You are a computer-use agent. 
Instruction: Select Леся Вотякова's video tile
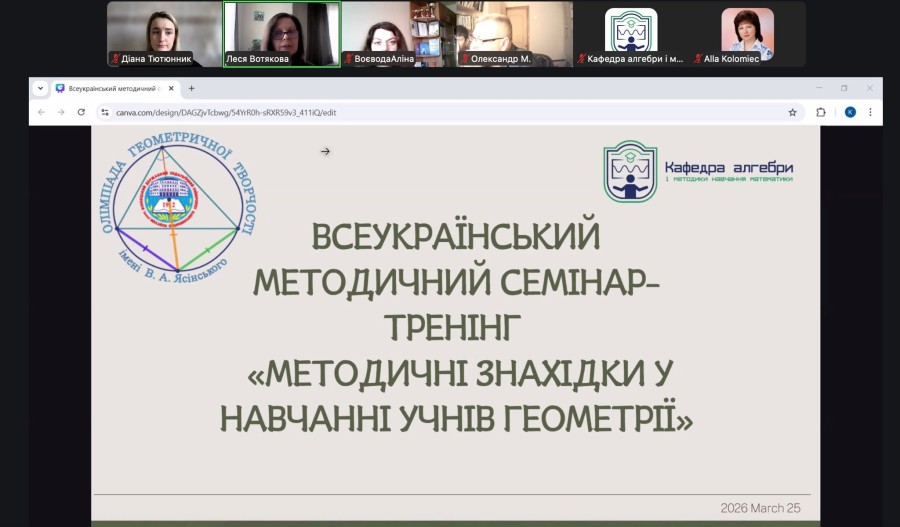point(282,34)
